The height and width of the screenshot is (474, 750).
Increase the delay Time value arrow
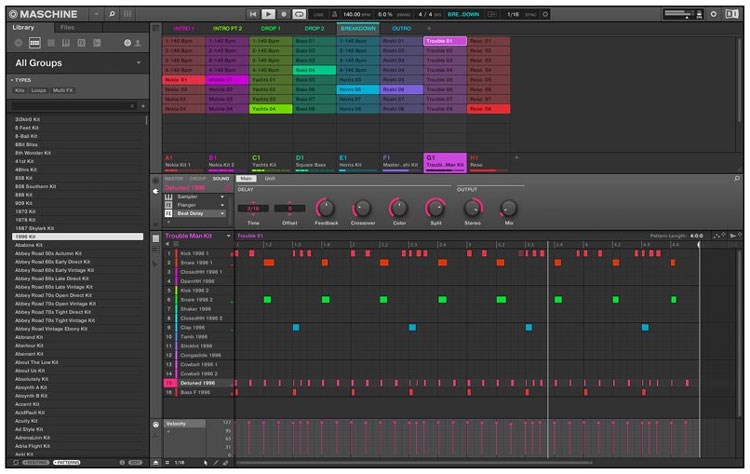coord(253,203)
